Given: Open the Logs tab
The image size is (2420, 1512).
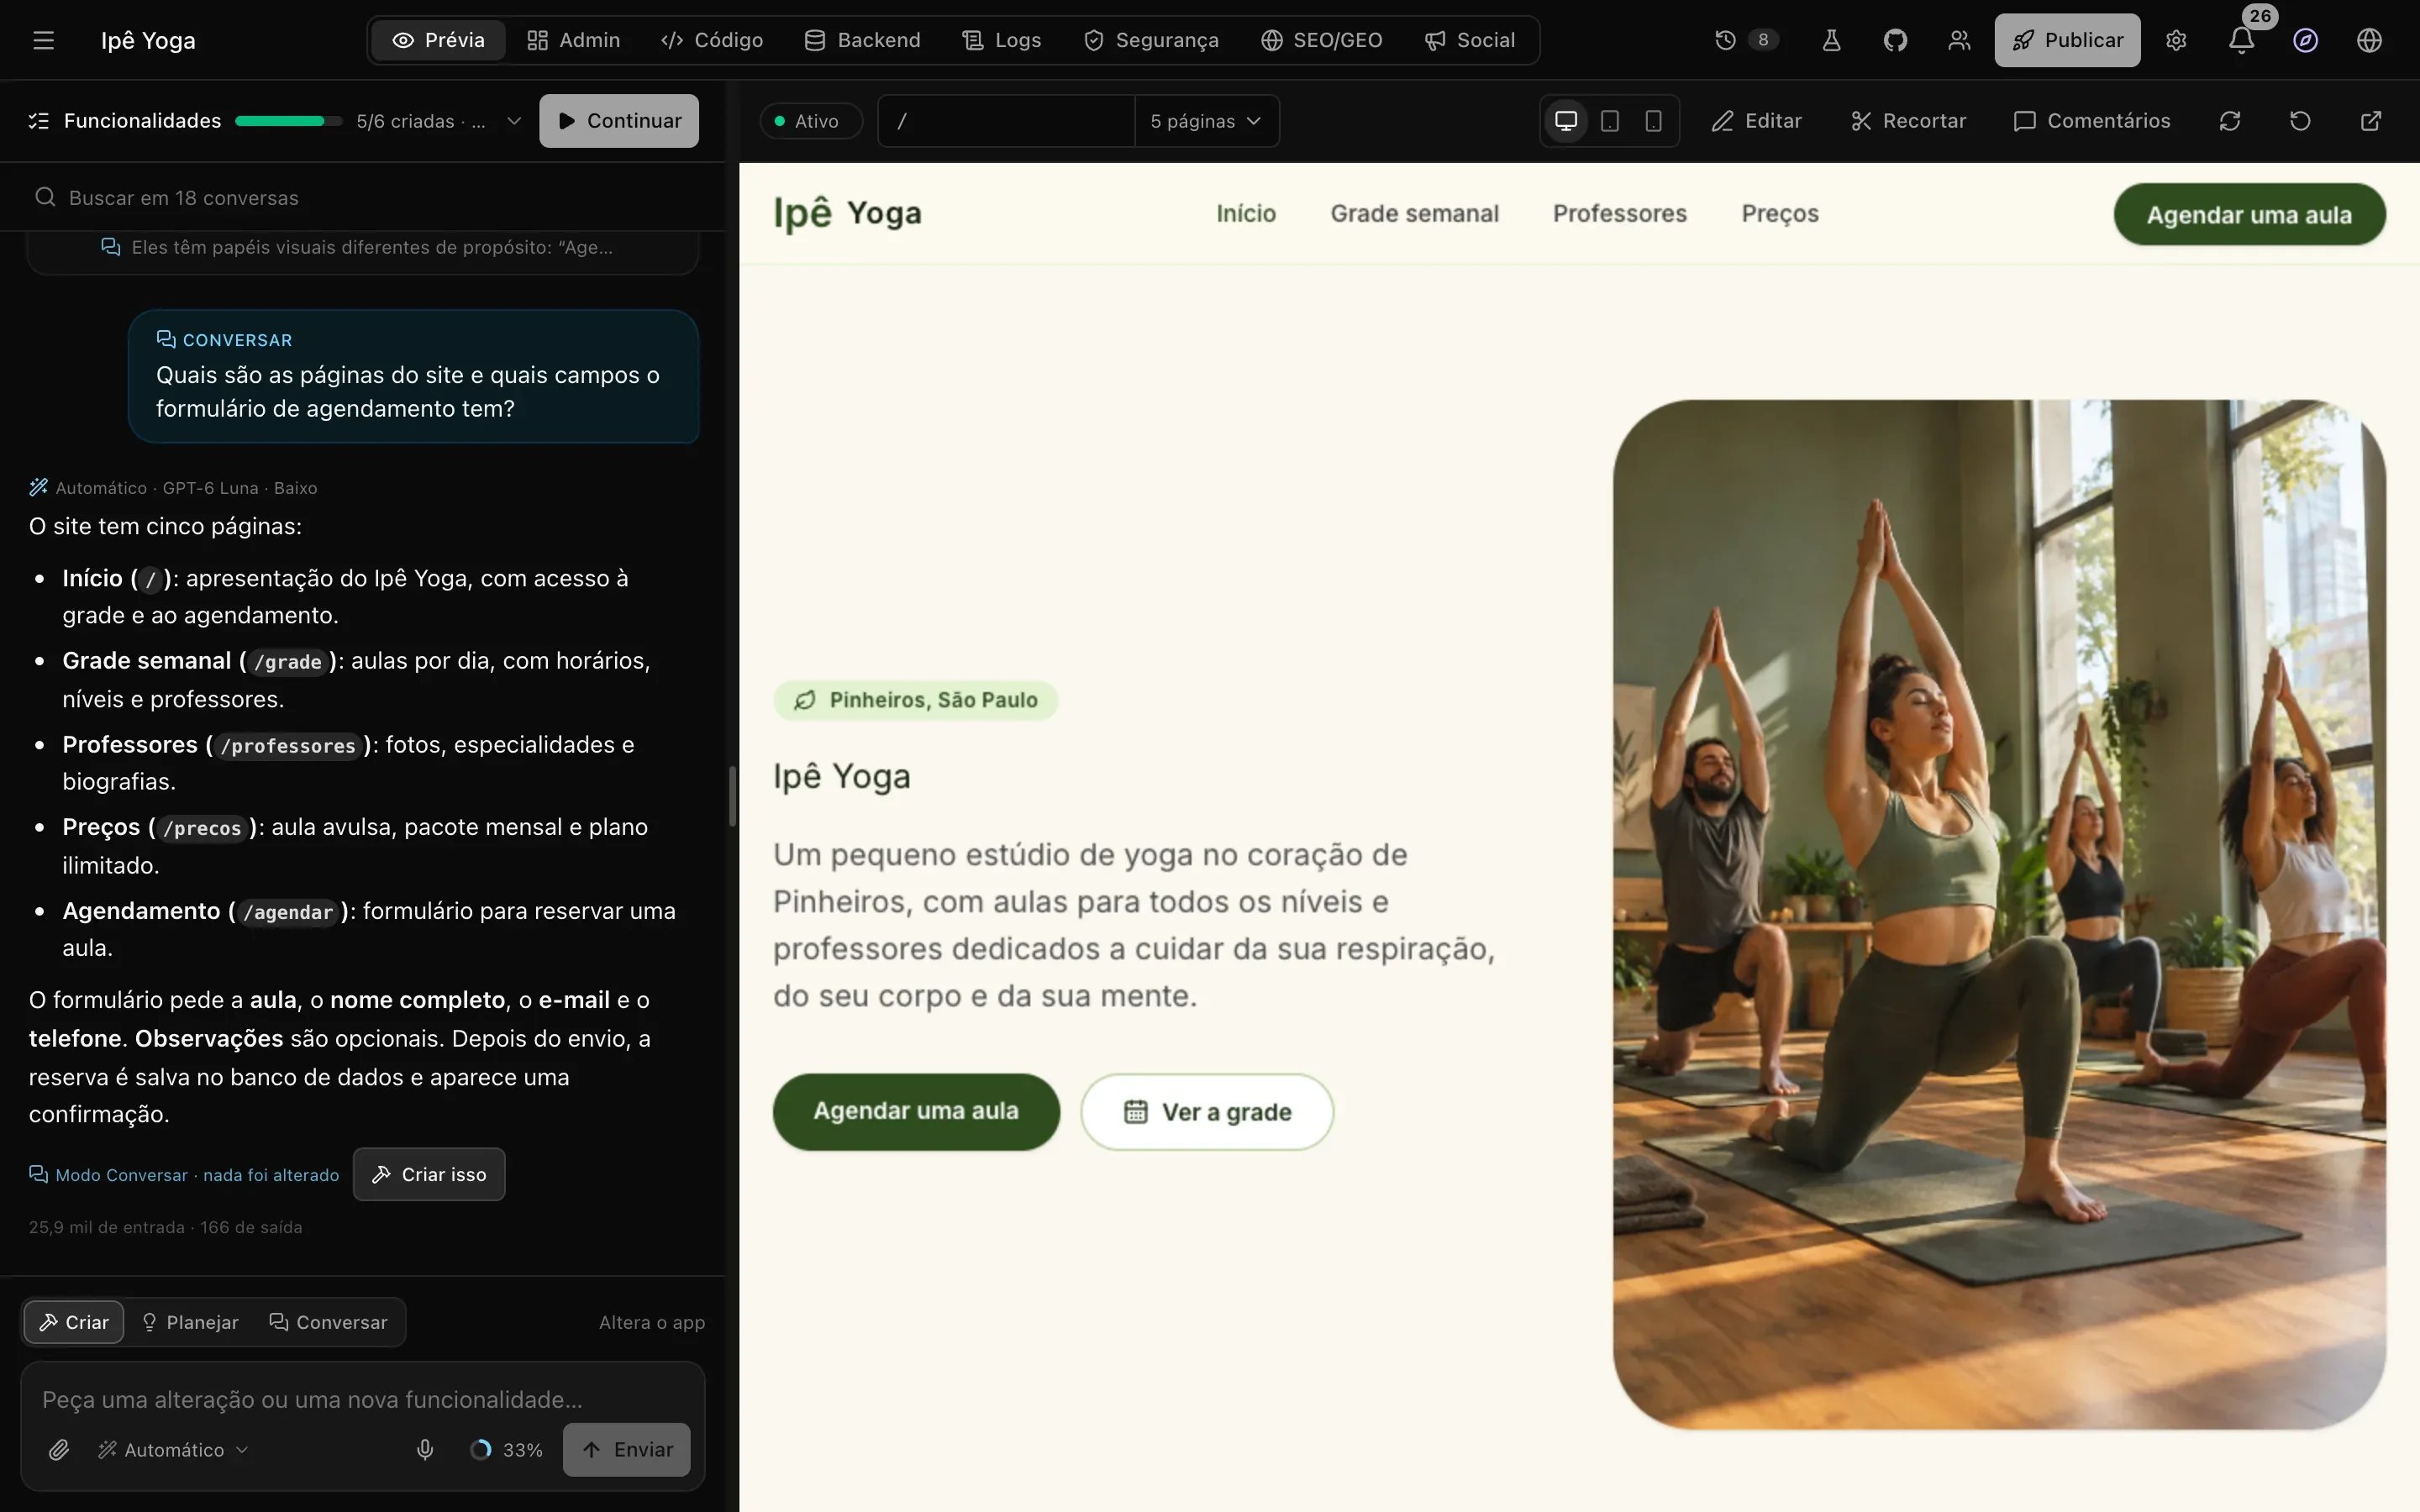Looking at the screenshot, I should pyautogui.click(x=1002, y=40).
